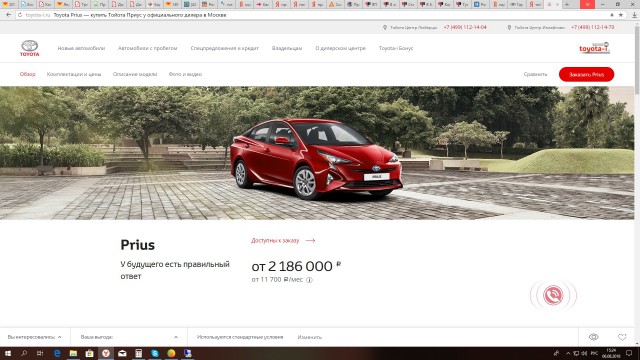Click the heart favorites icon in bottom bar
The width and height of the screenshot is (640, 360).
622,337
